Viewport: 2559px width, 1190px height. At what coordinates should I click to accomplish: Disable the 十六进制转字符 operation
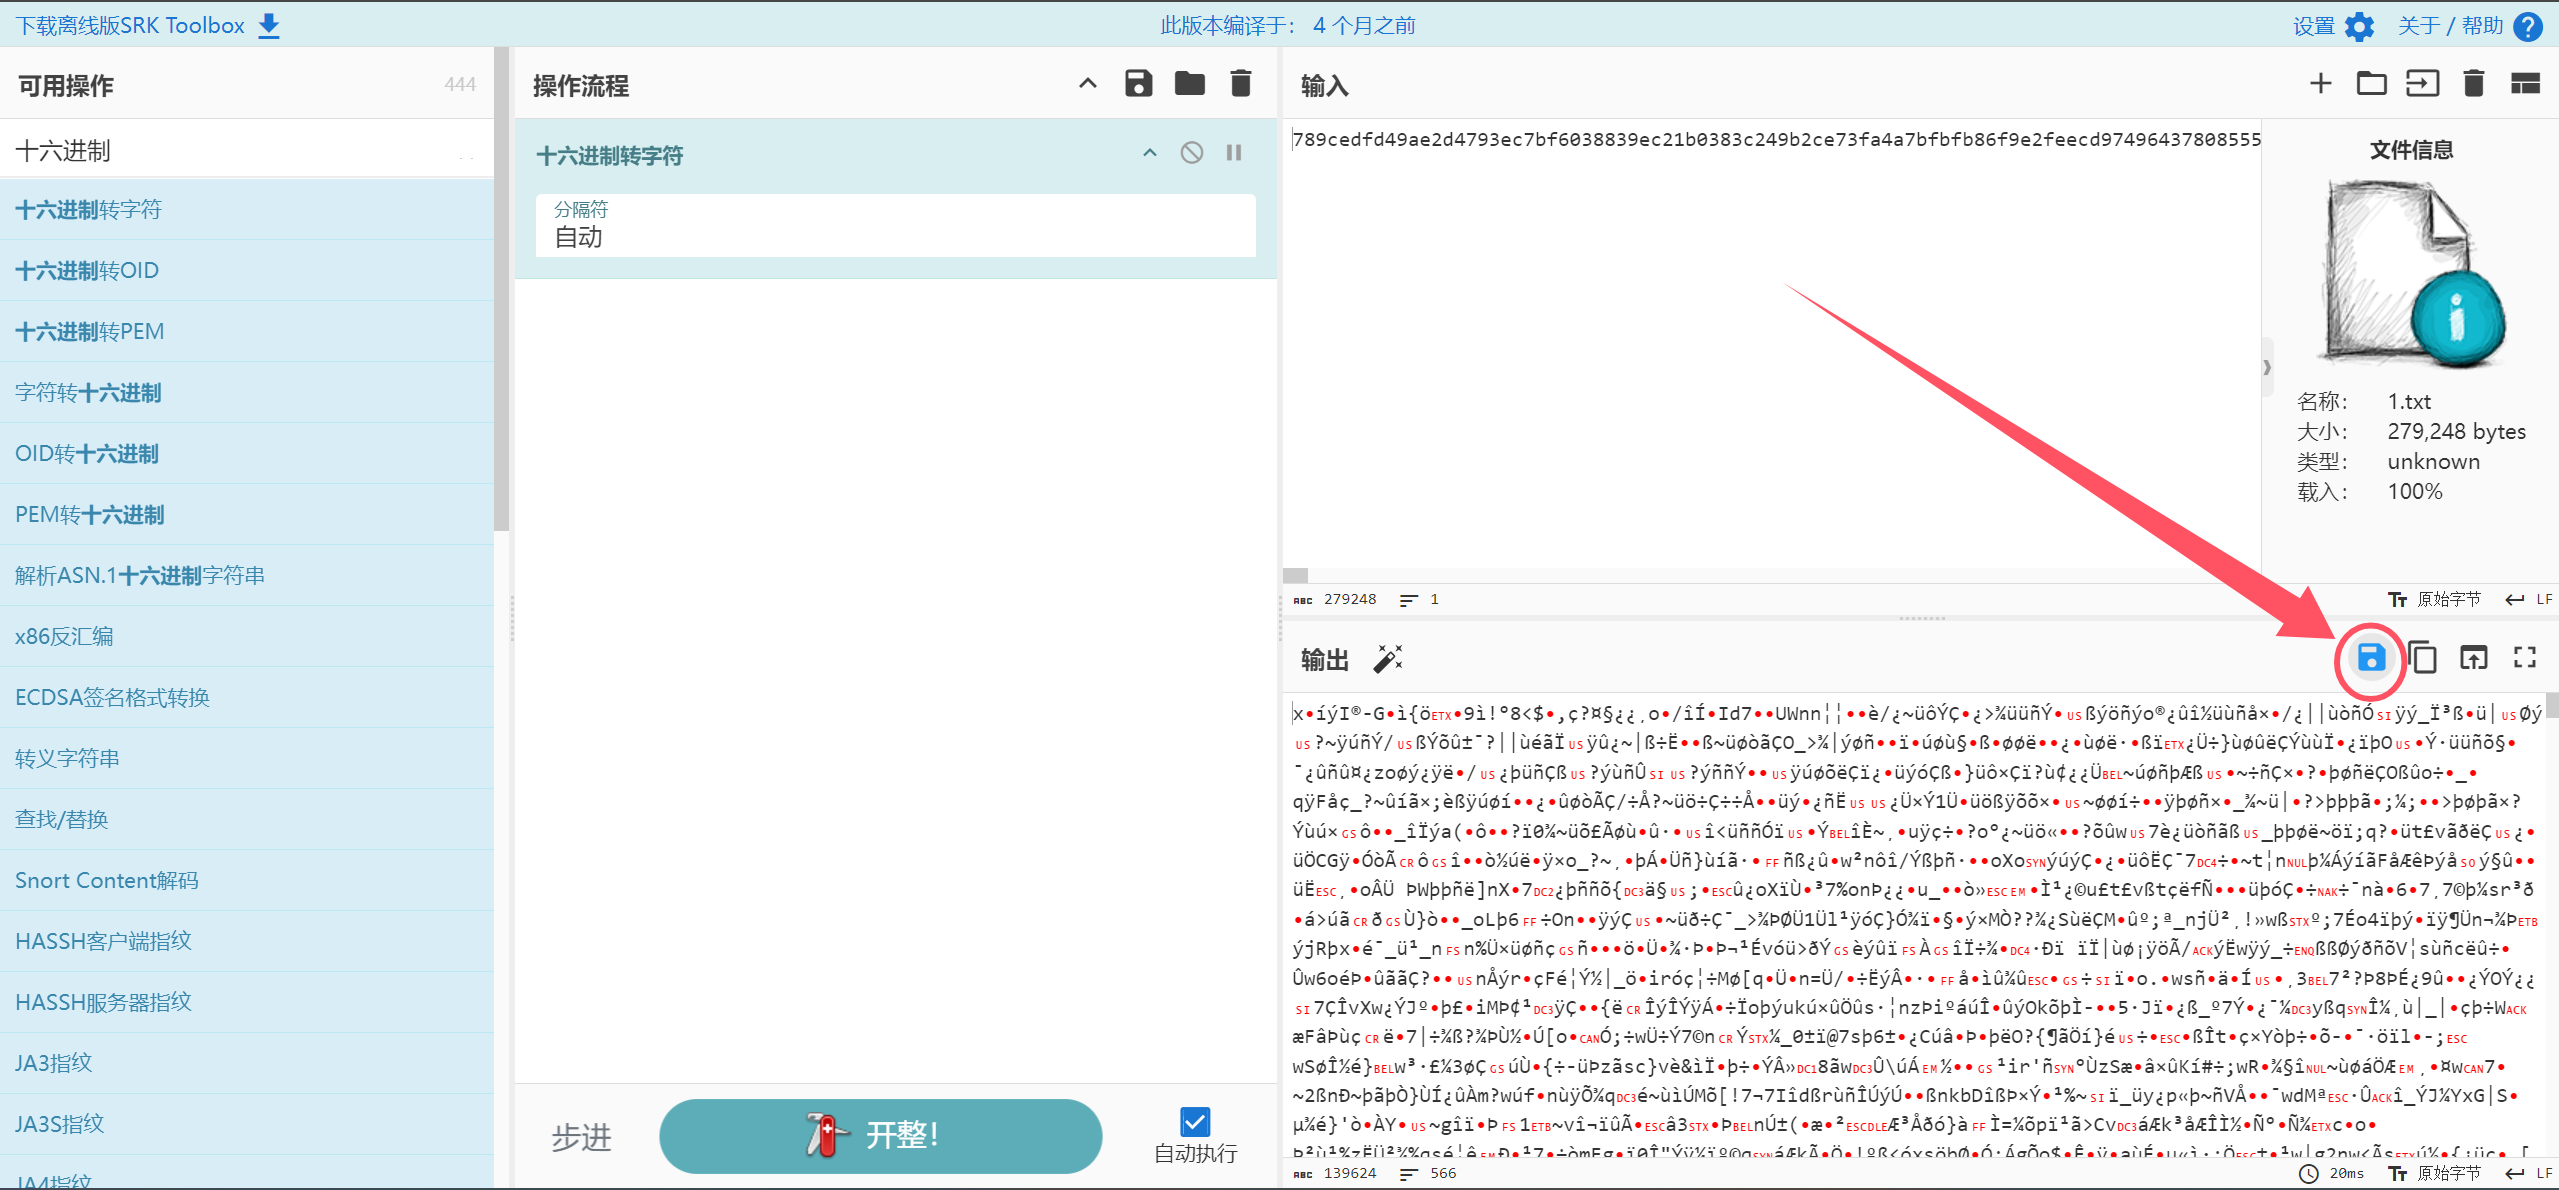(1191, 153)
